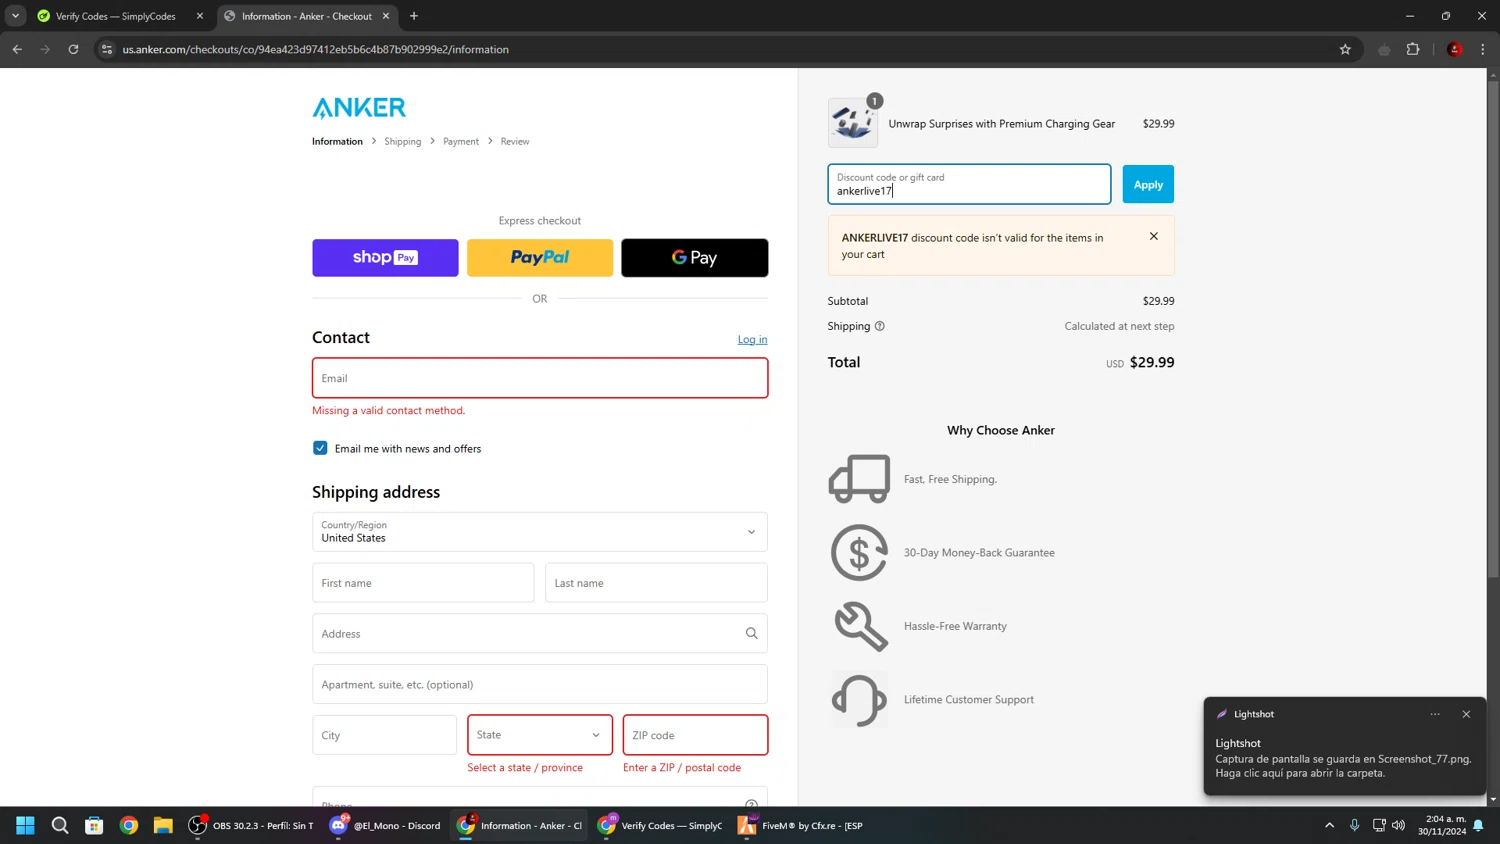Open Microsoft Store from the taskbar
This screenshot has height=844, width=1500.
click(94, 826)
